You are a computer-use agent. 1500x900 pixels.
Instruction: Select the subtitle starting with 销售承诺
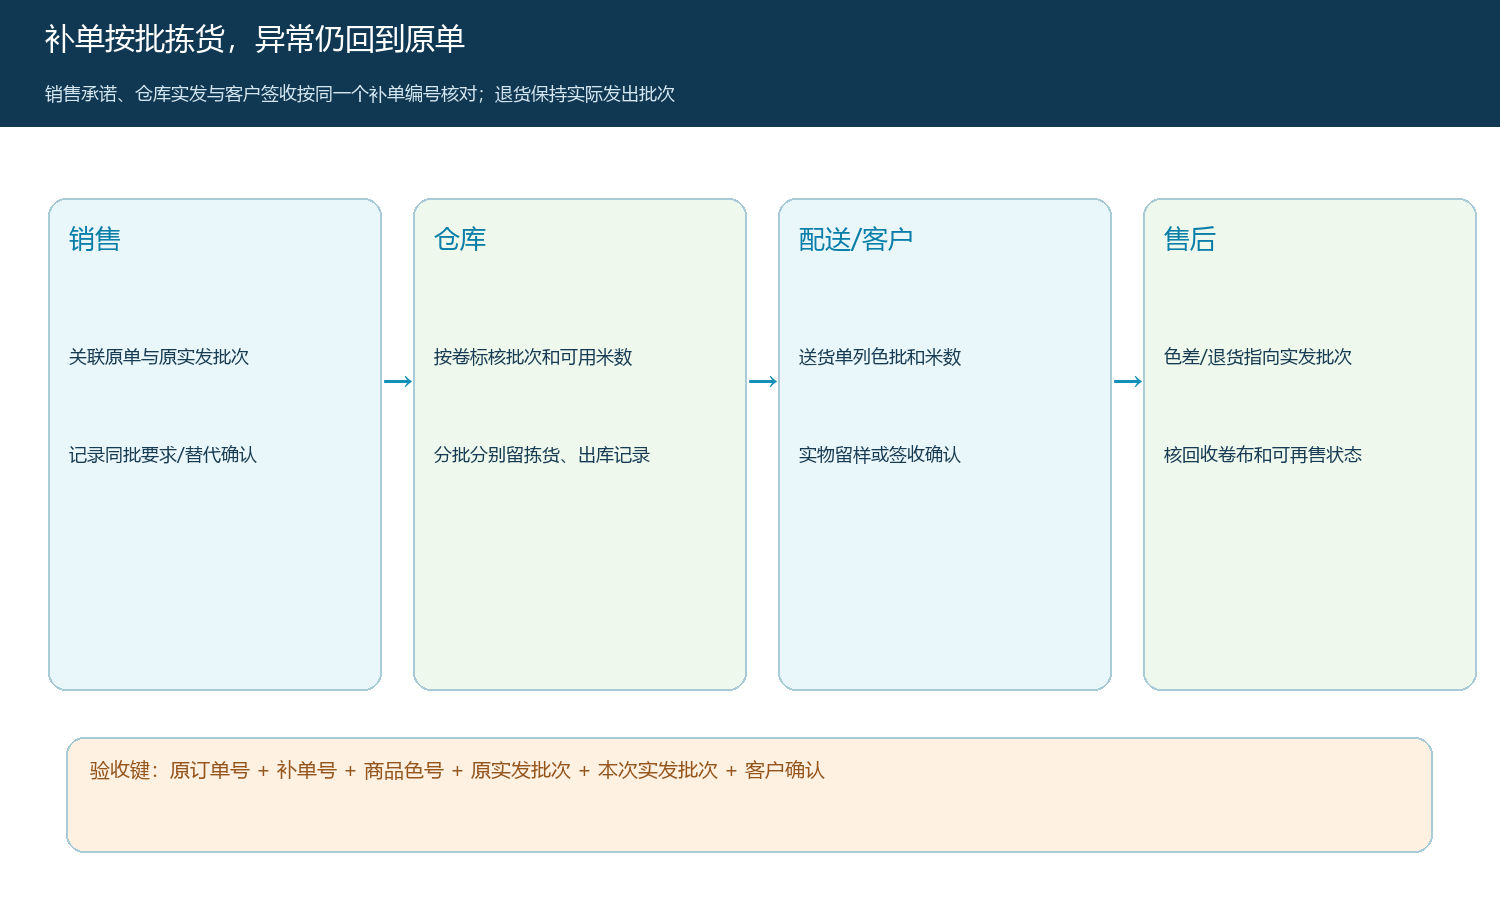pyautogui.click(x=360, y=94)
